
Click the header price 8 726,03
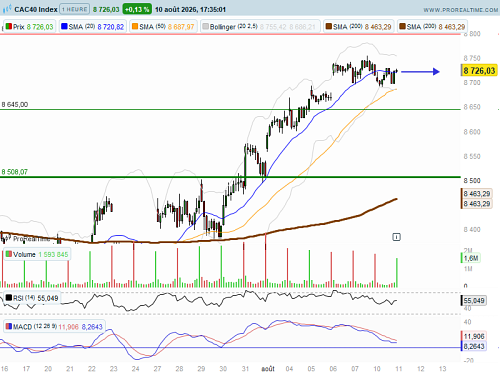tap(106, 10)
